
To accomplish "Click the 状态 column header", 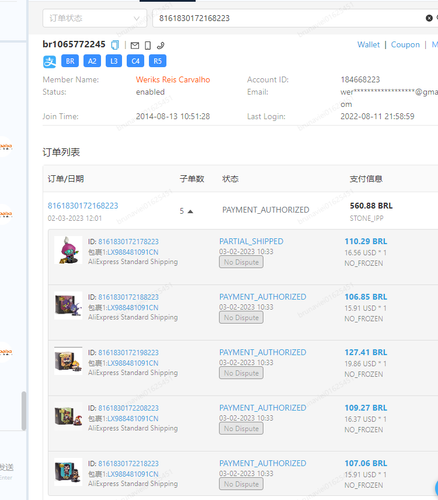I will point(230,179).
